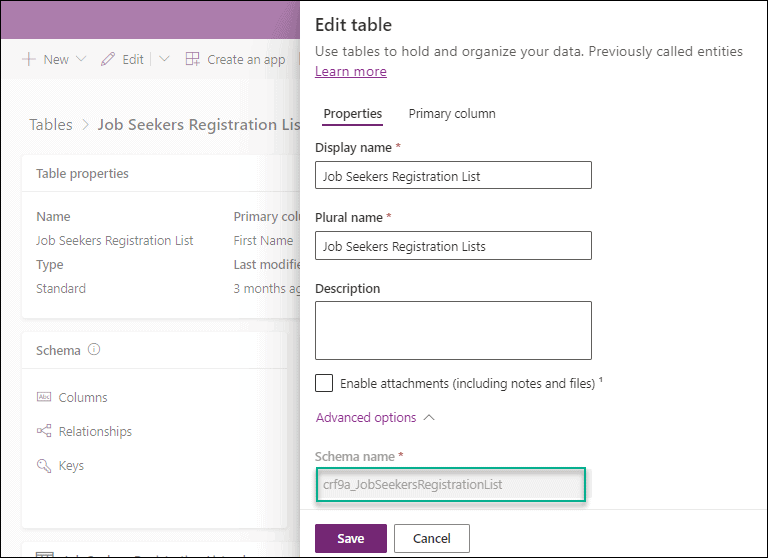The image size is (768, 558).
Task: Save the table changes
Action: coord(351,538)
